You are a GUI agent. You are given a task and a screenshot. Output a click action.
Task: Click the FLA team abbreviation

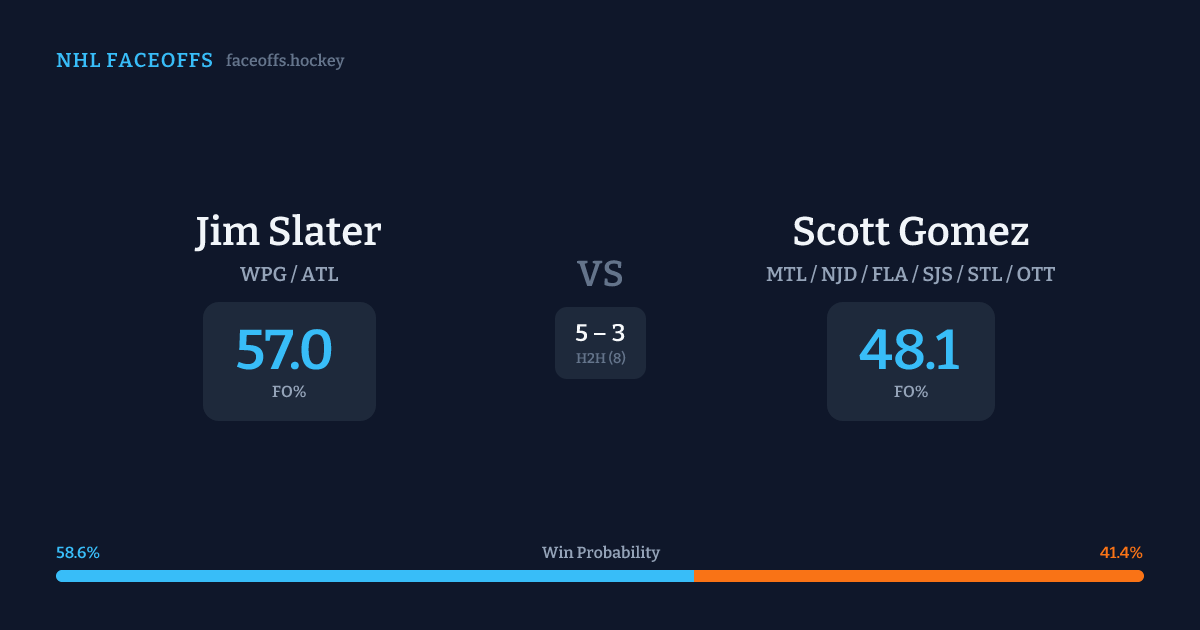[889, 274]
